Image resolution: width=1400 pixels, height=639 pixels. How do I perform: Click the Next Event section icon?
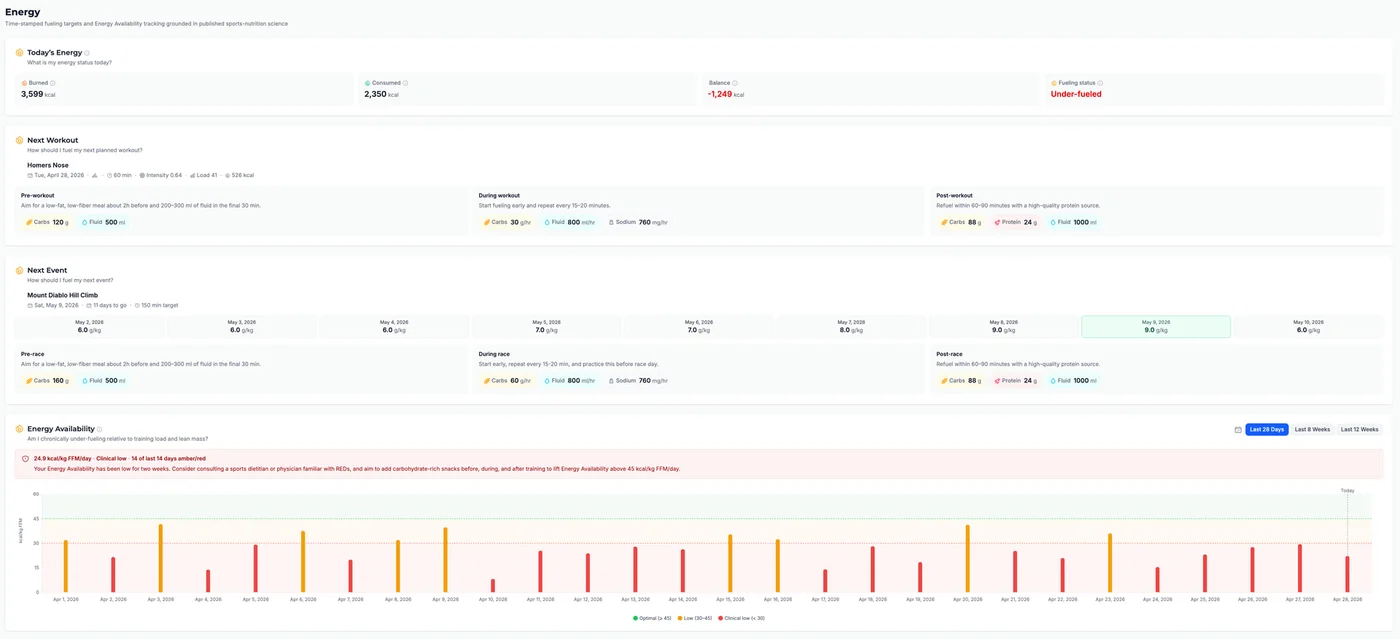coord(19,271)
